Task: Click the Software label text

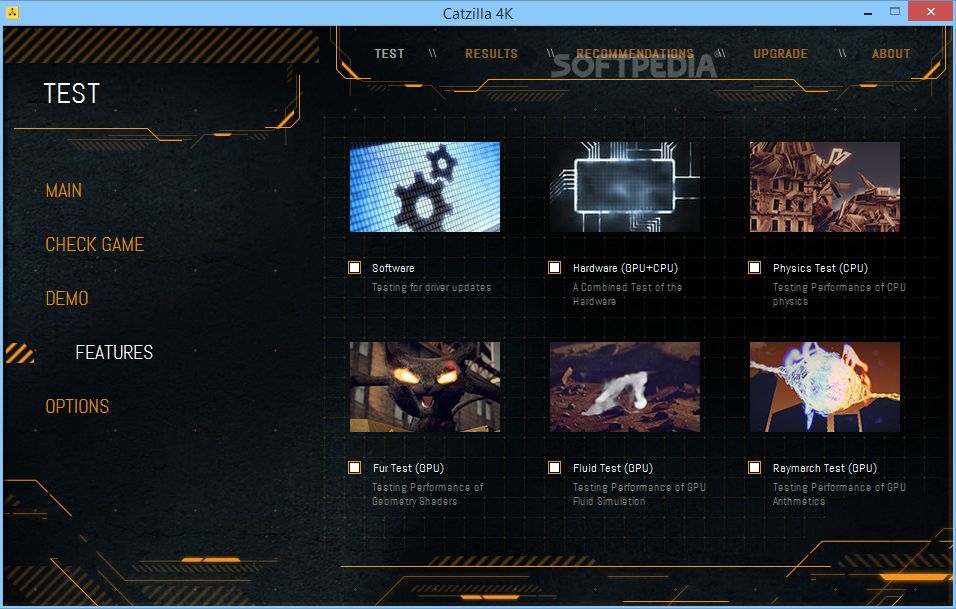Action: [x=393, y=268]
